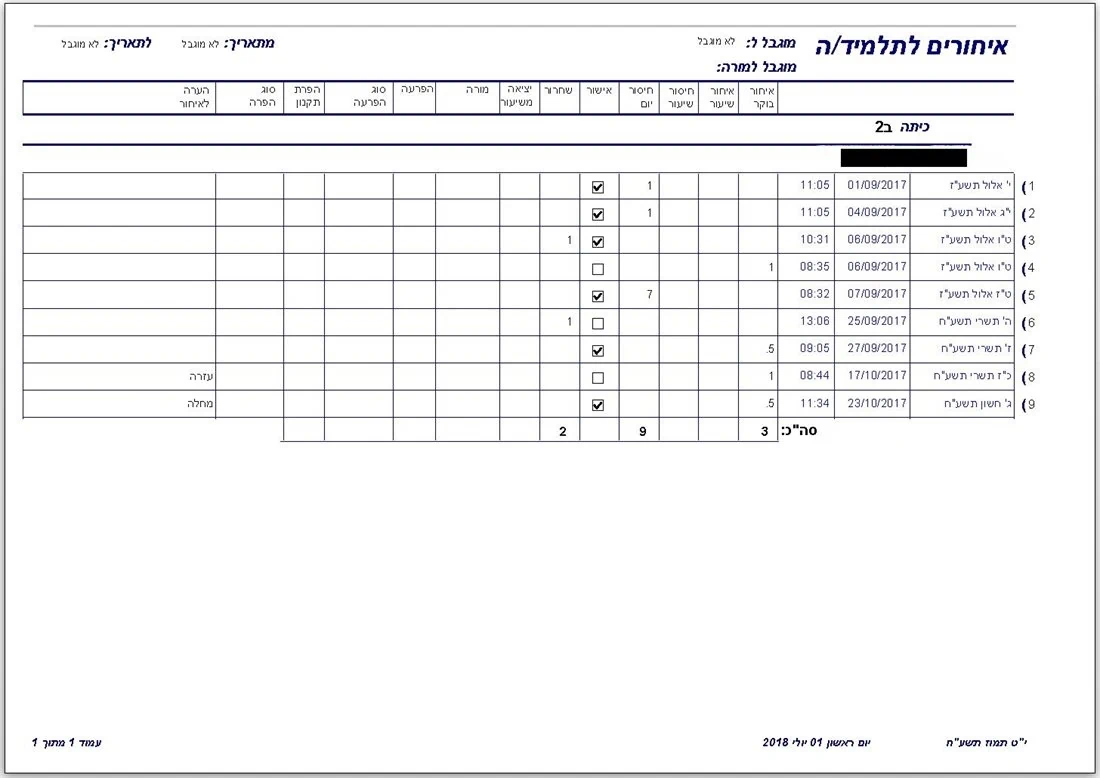The image size is (1100, 778).
Task: Click the time value 11:34
Action: (814, 403)
